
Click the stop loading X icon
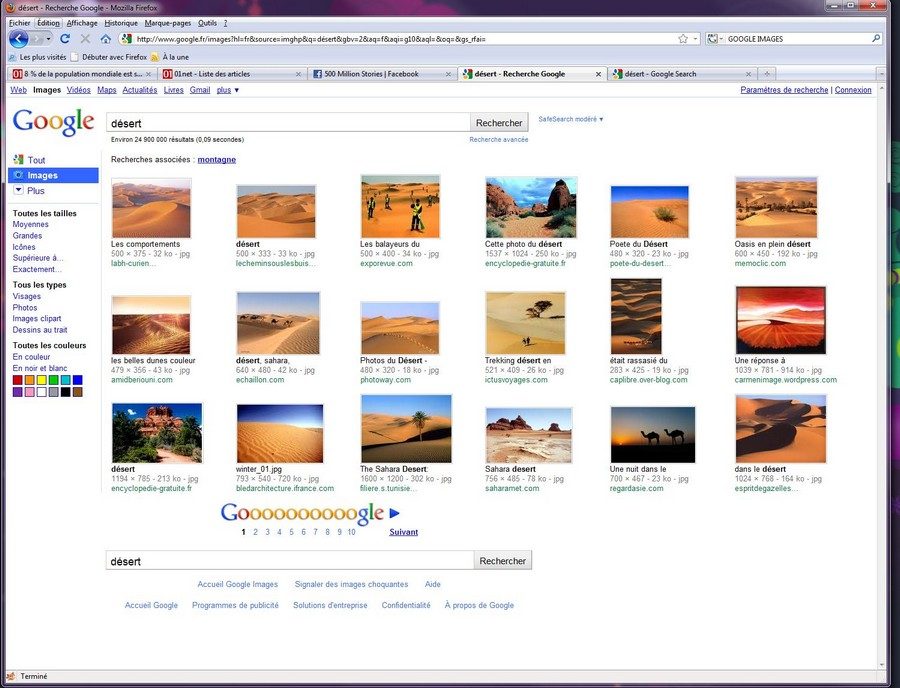85,39
